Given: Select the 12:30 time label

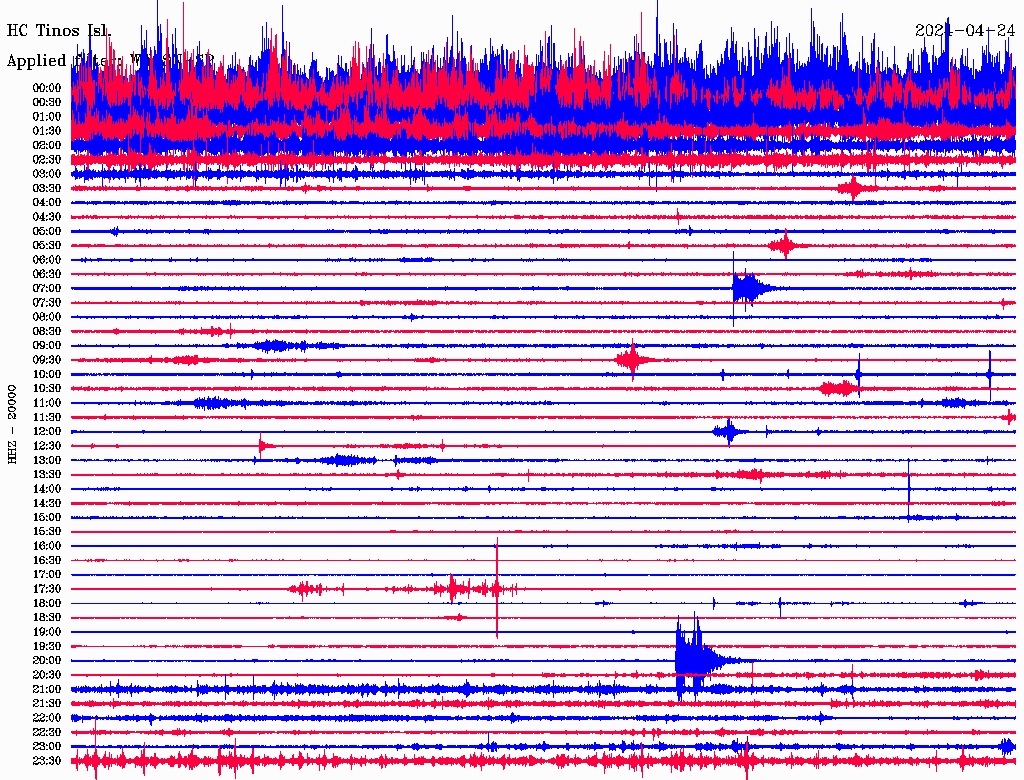Looking at the screenshot, I should [47, 446].
